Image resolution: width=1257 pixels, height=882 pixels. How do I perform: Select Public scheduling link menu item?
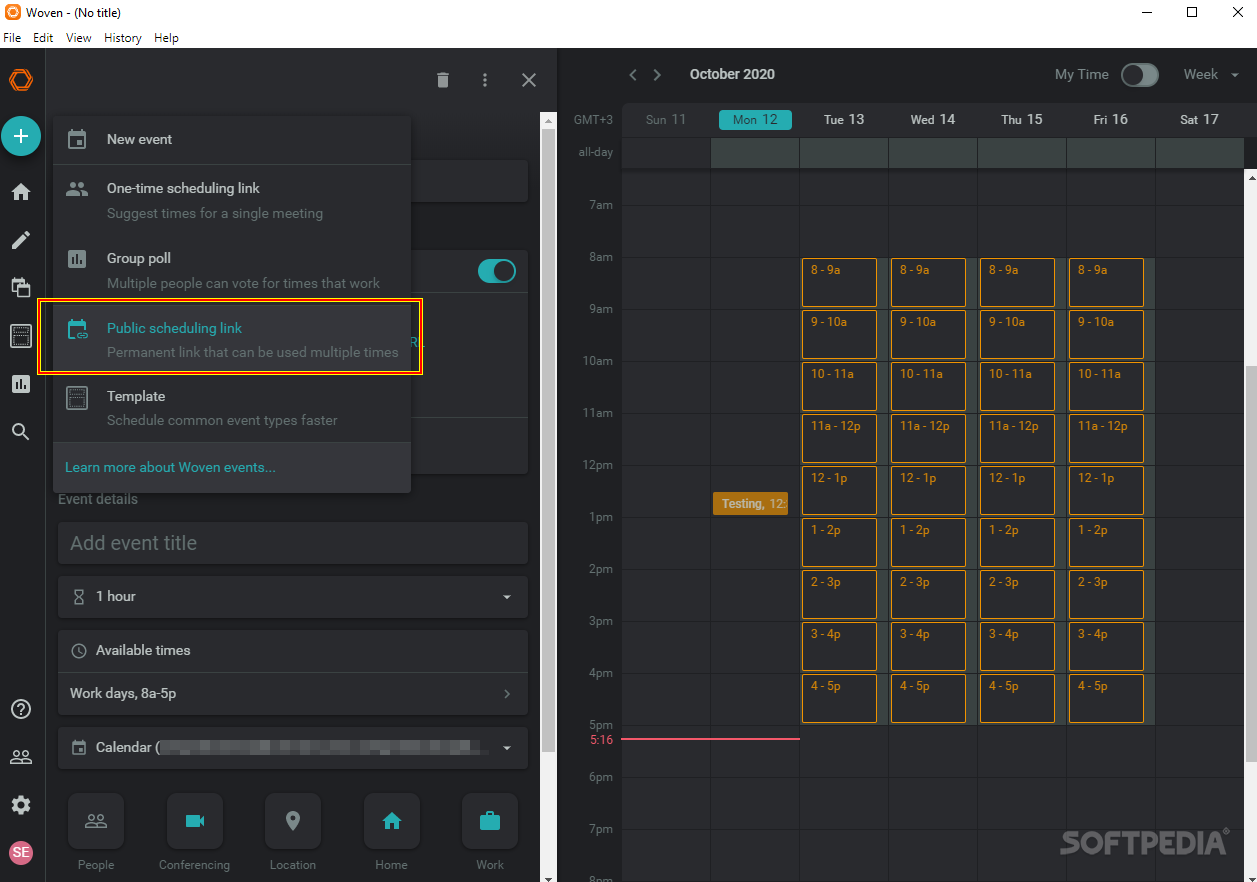pyautogui.click(x=232, y=339)
